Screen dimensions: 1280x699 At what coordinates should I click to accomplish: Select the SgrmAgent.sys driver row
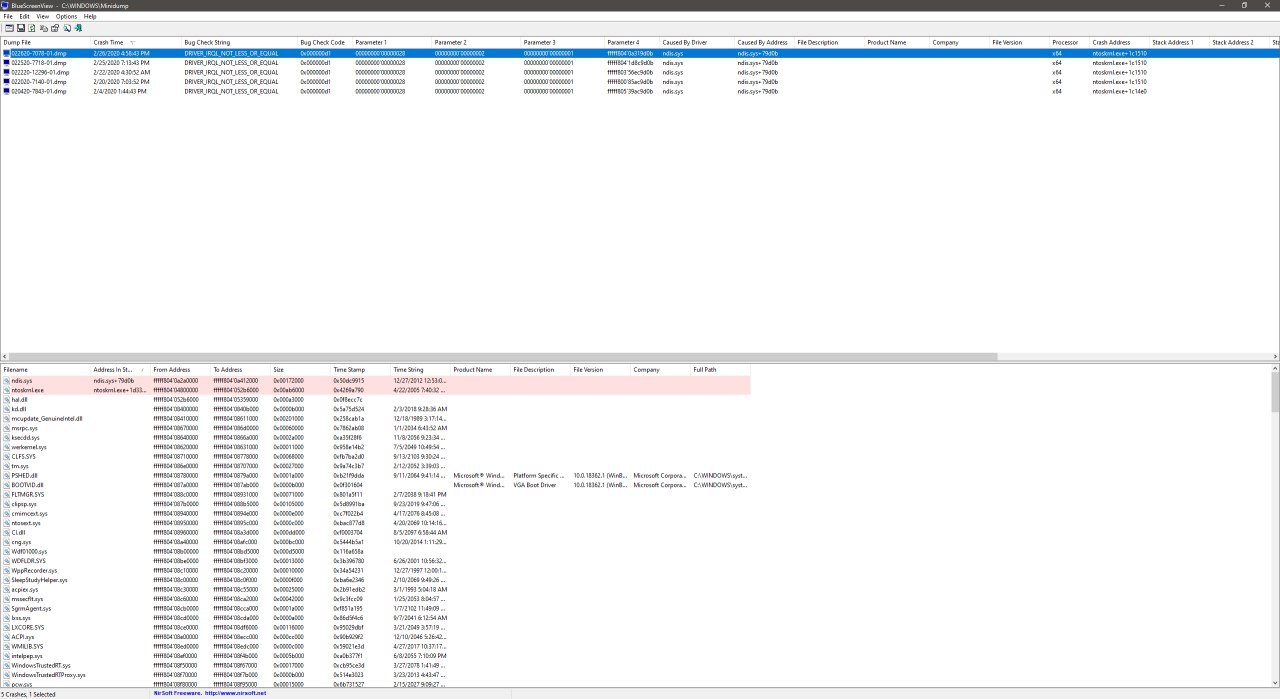tap(375, 609)
